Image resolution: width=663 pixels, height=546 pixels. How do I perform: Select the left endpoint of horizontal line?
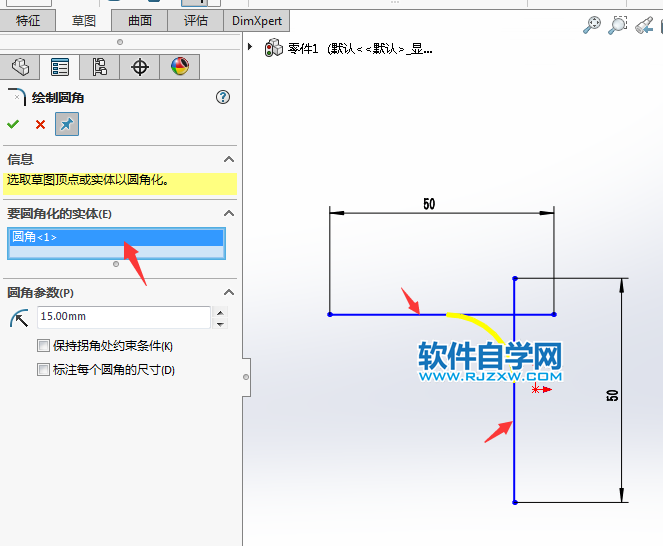point(330,314)
